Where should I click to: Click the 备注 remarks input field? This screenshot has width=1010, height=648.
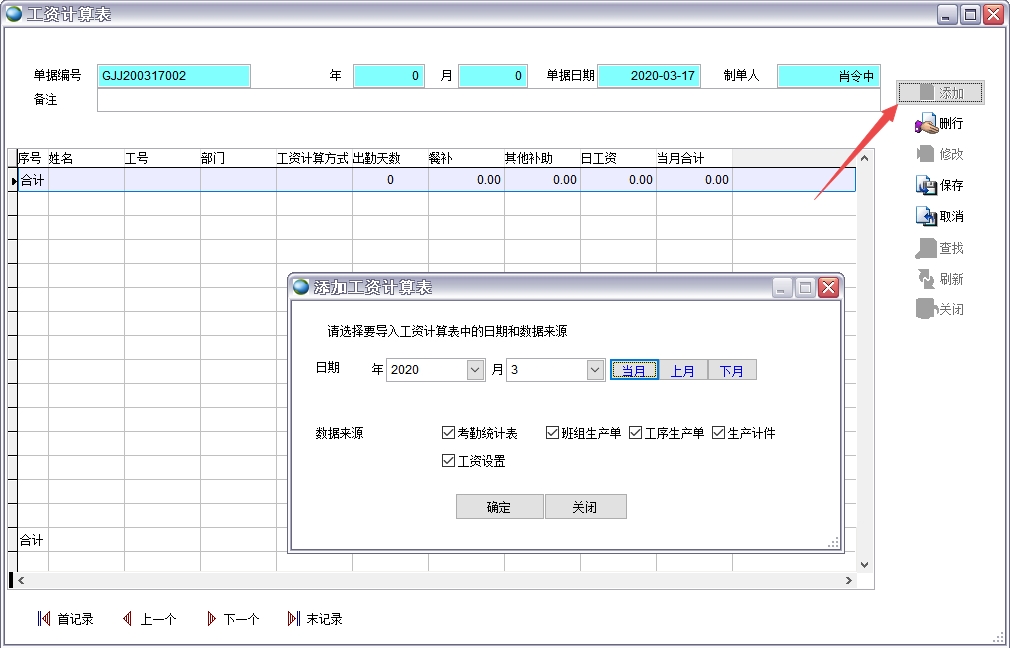[488, 101]
